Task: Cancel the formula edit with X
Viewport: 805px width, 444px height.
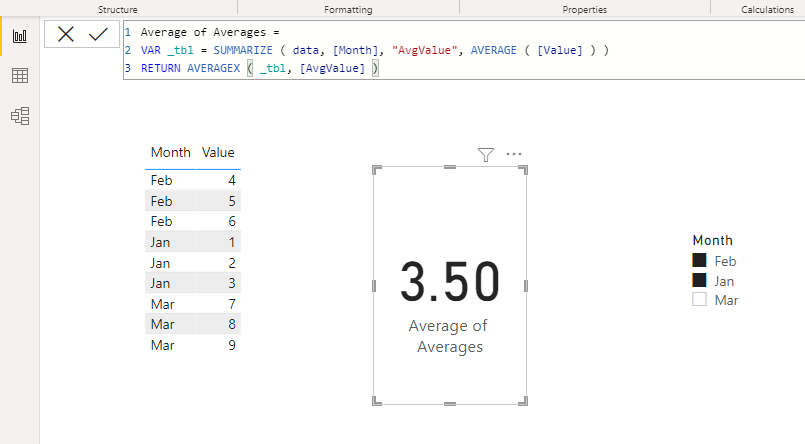Action: (65, 34)
